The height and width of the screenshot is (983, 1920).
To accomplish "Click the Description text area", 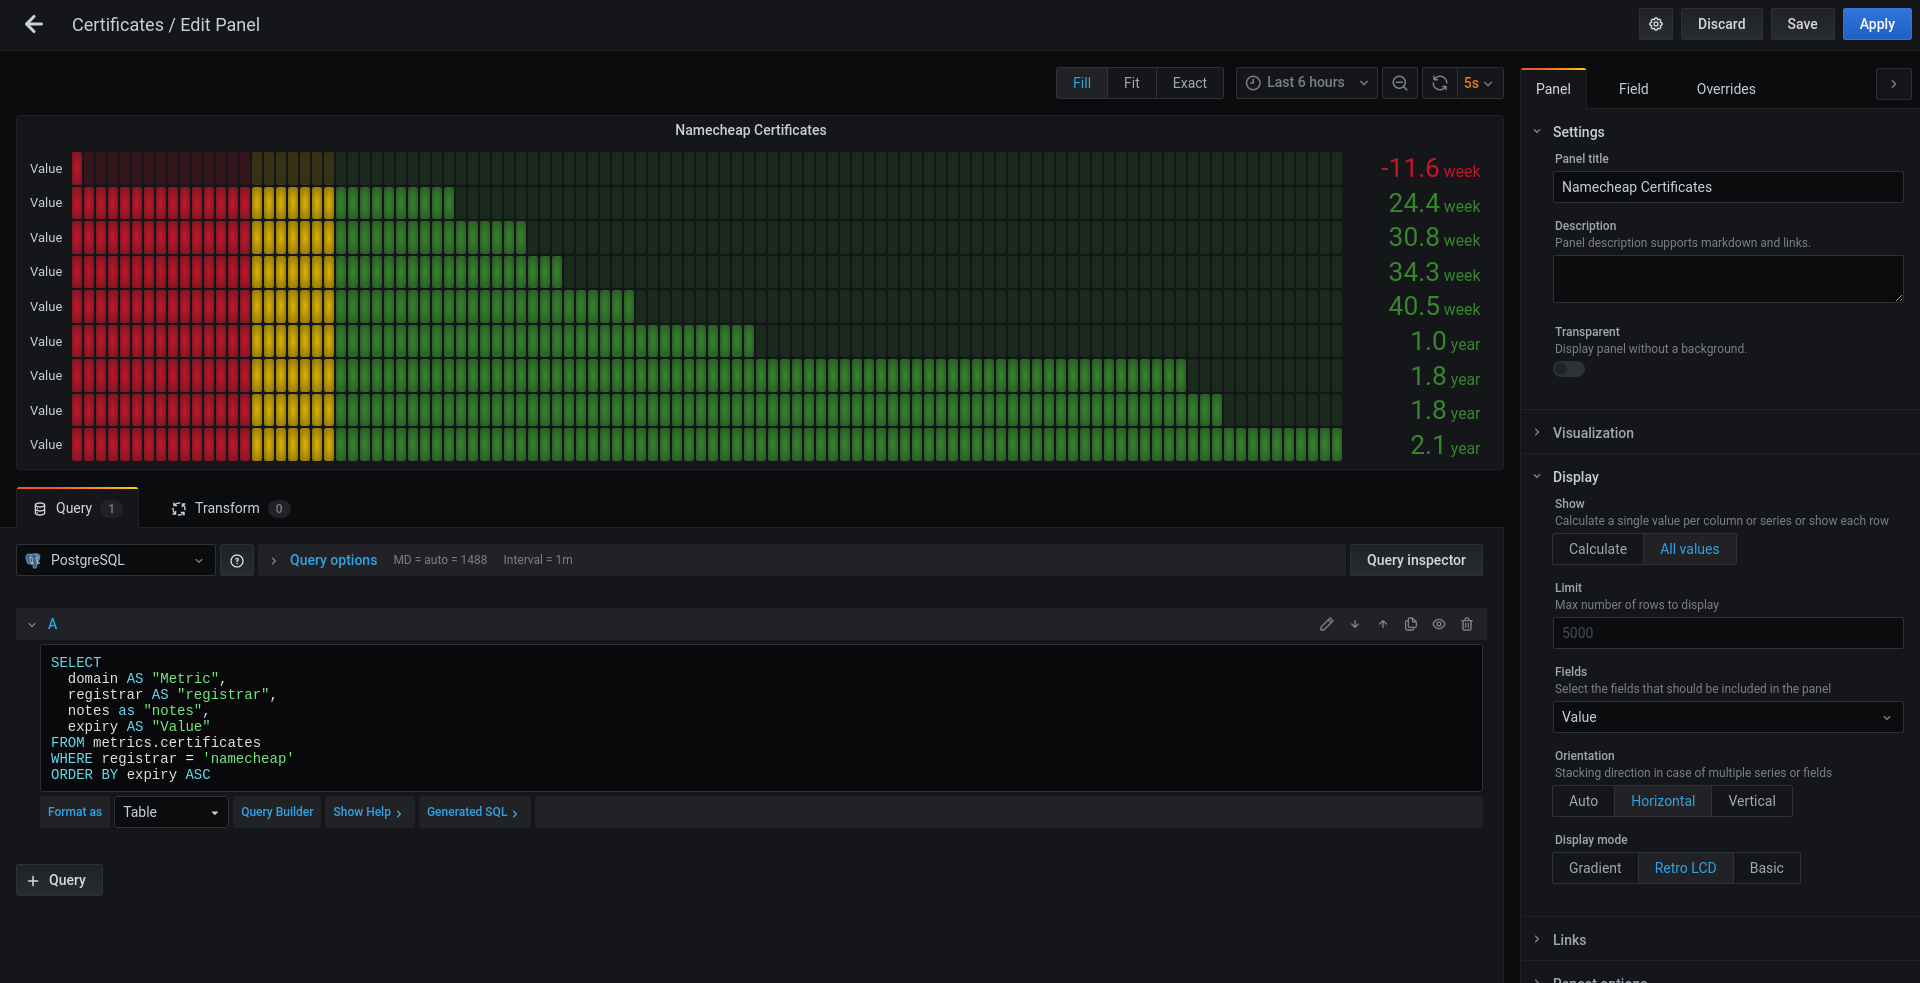I will coord(1728,279).
